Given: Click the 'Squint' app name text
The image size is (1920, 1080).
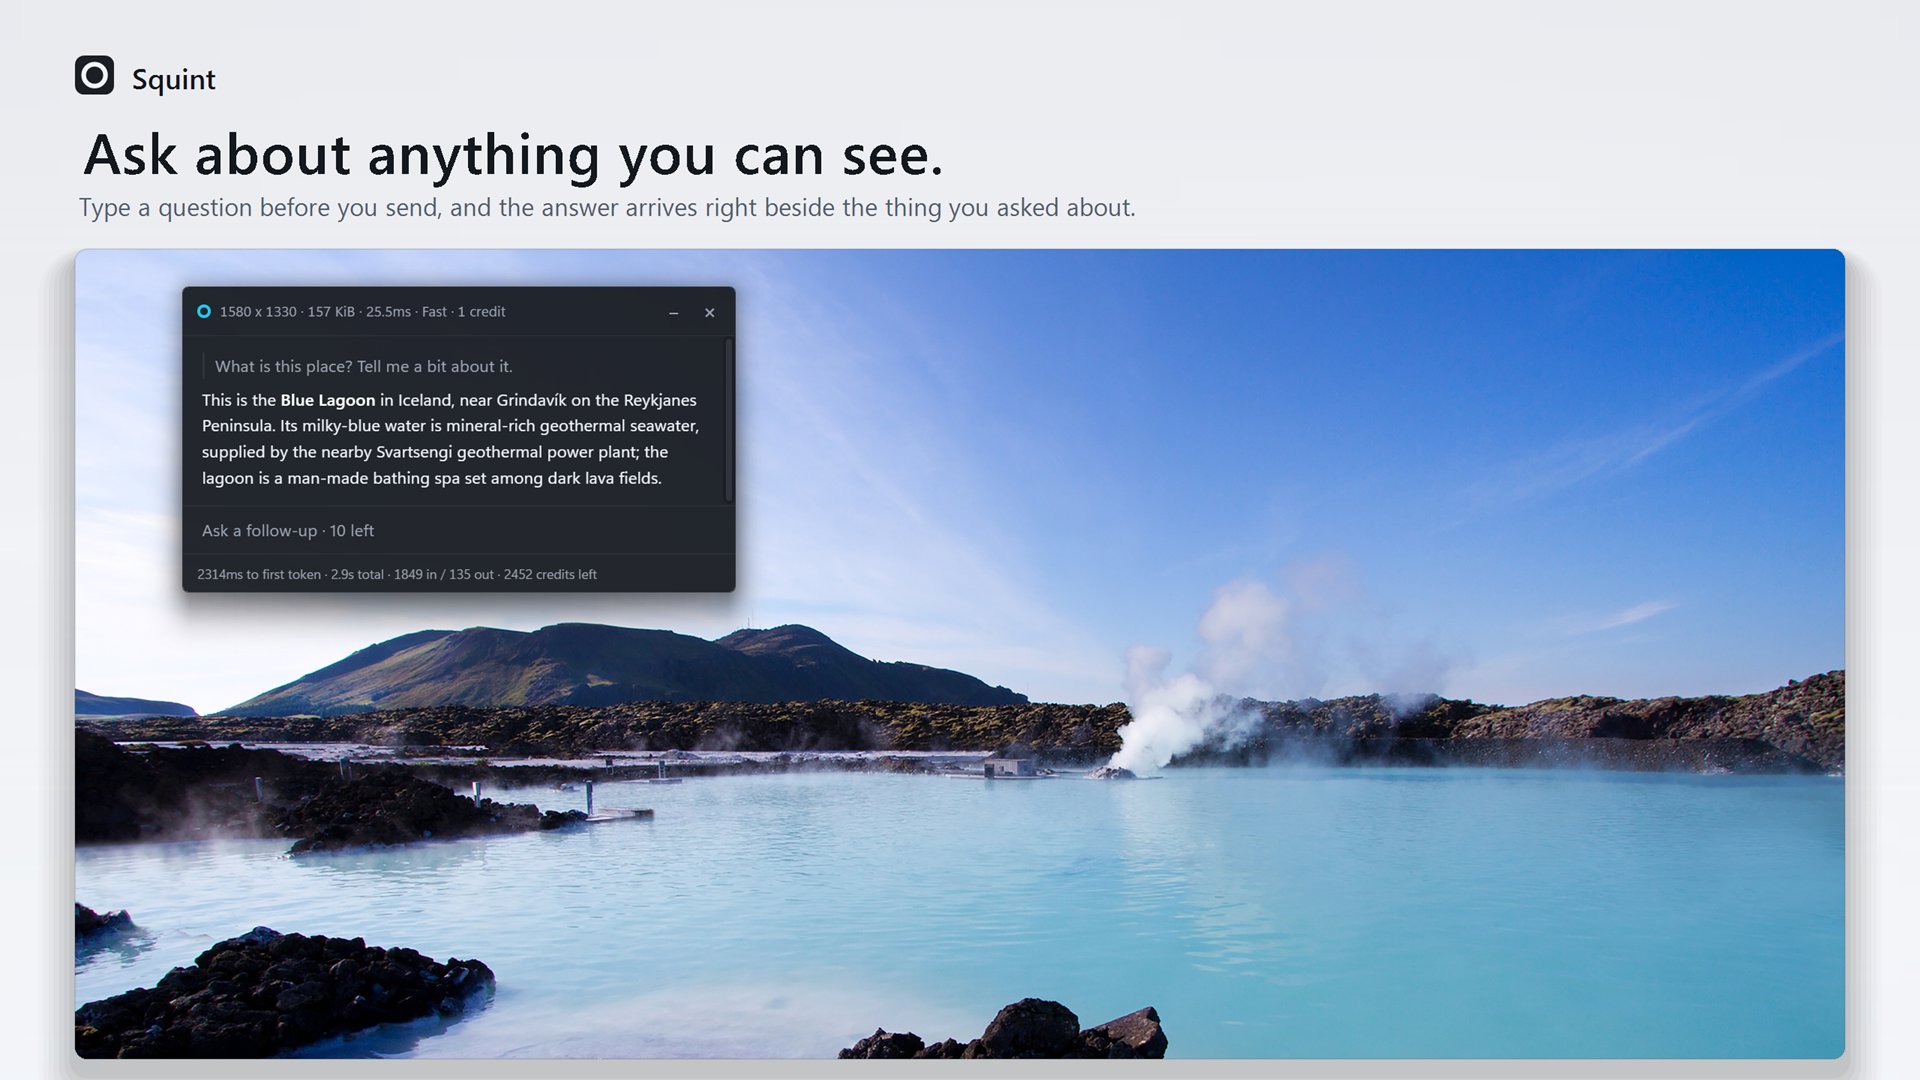Looking at the screenshot, I should tap(174, 79).
